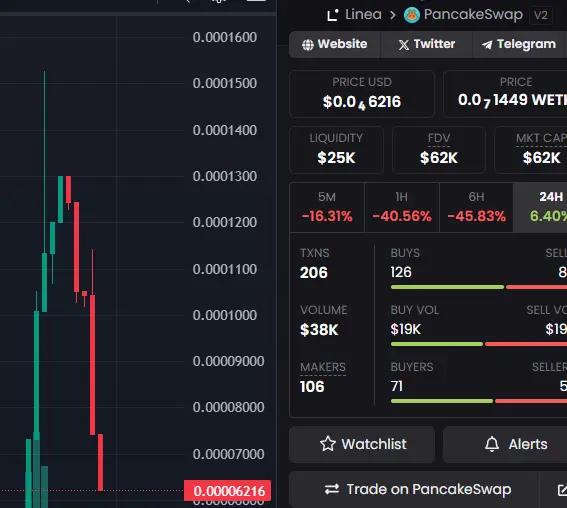
Task: Click the PRICE USD value $0.0₄6216
Action: click(362, 102)
